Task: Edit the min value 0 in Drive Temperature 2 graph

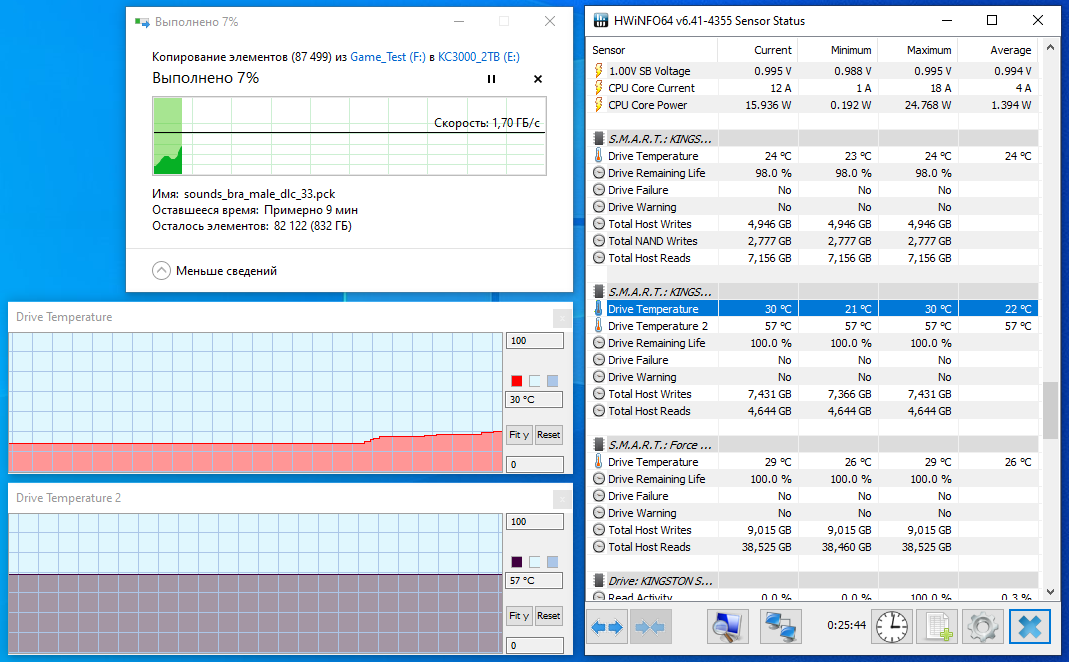Action: coord(534,645)
